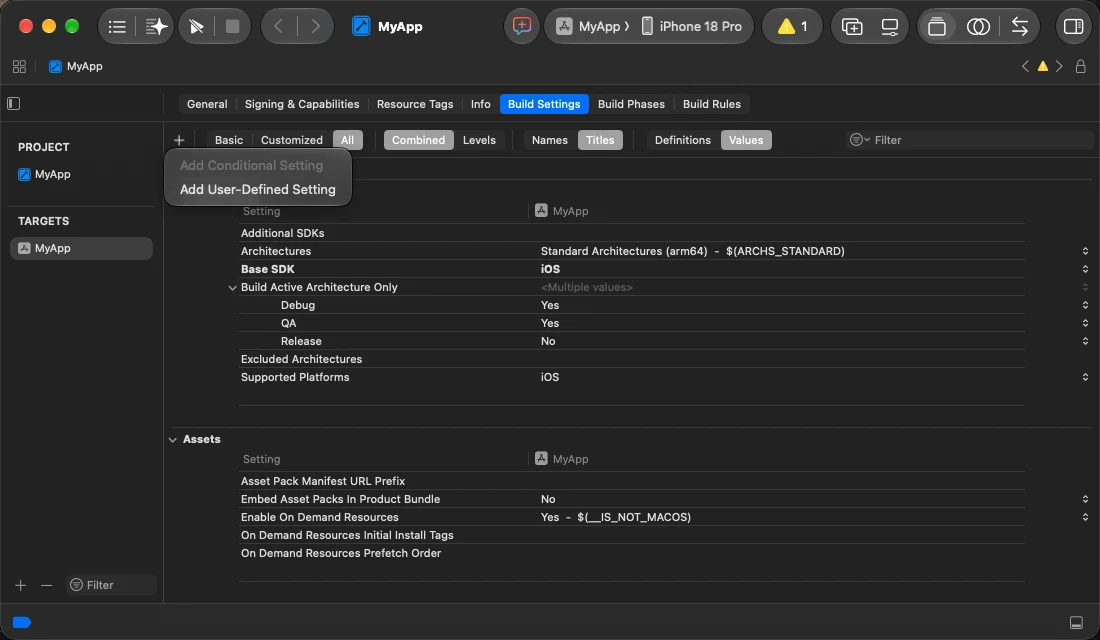1100x640 pixels.
Task: Click MyApp in the jump bar
Action: pos(76,67)
